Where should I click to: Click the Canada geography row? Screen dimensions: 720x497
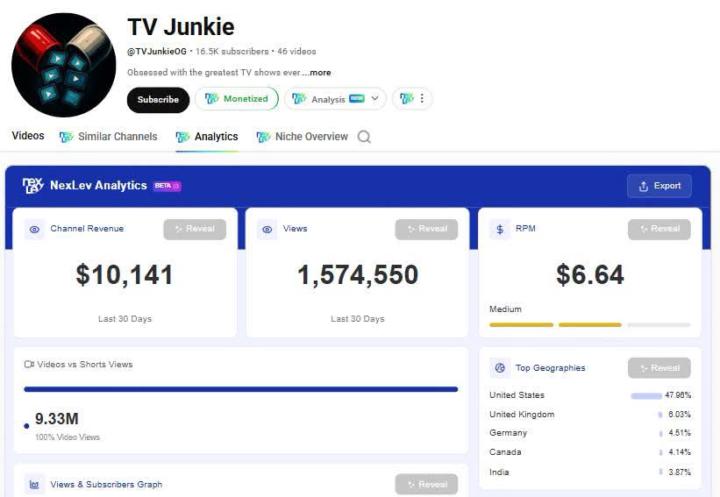click(x=590, y=452)
